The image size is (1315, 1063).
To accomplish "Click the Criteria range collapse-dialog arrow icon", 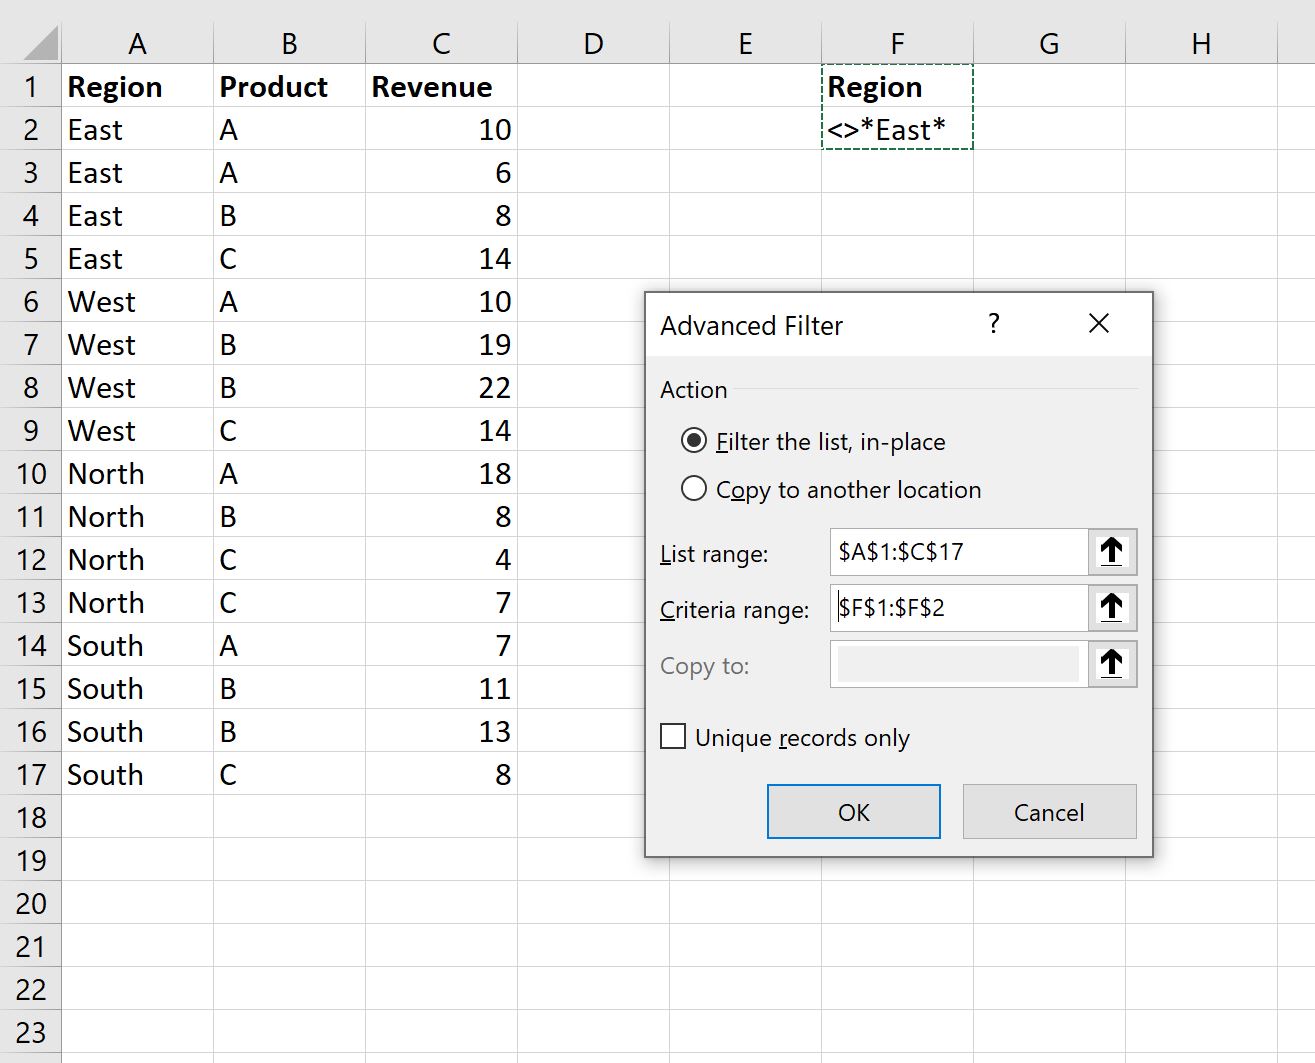I will point(1111,607).
